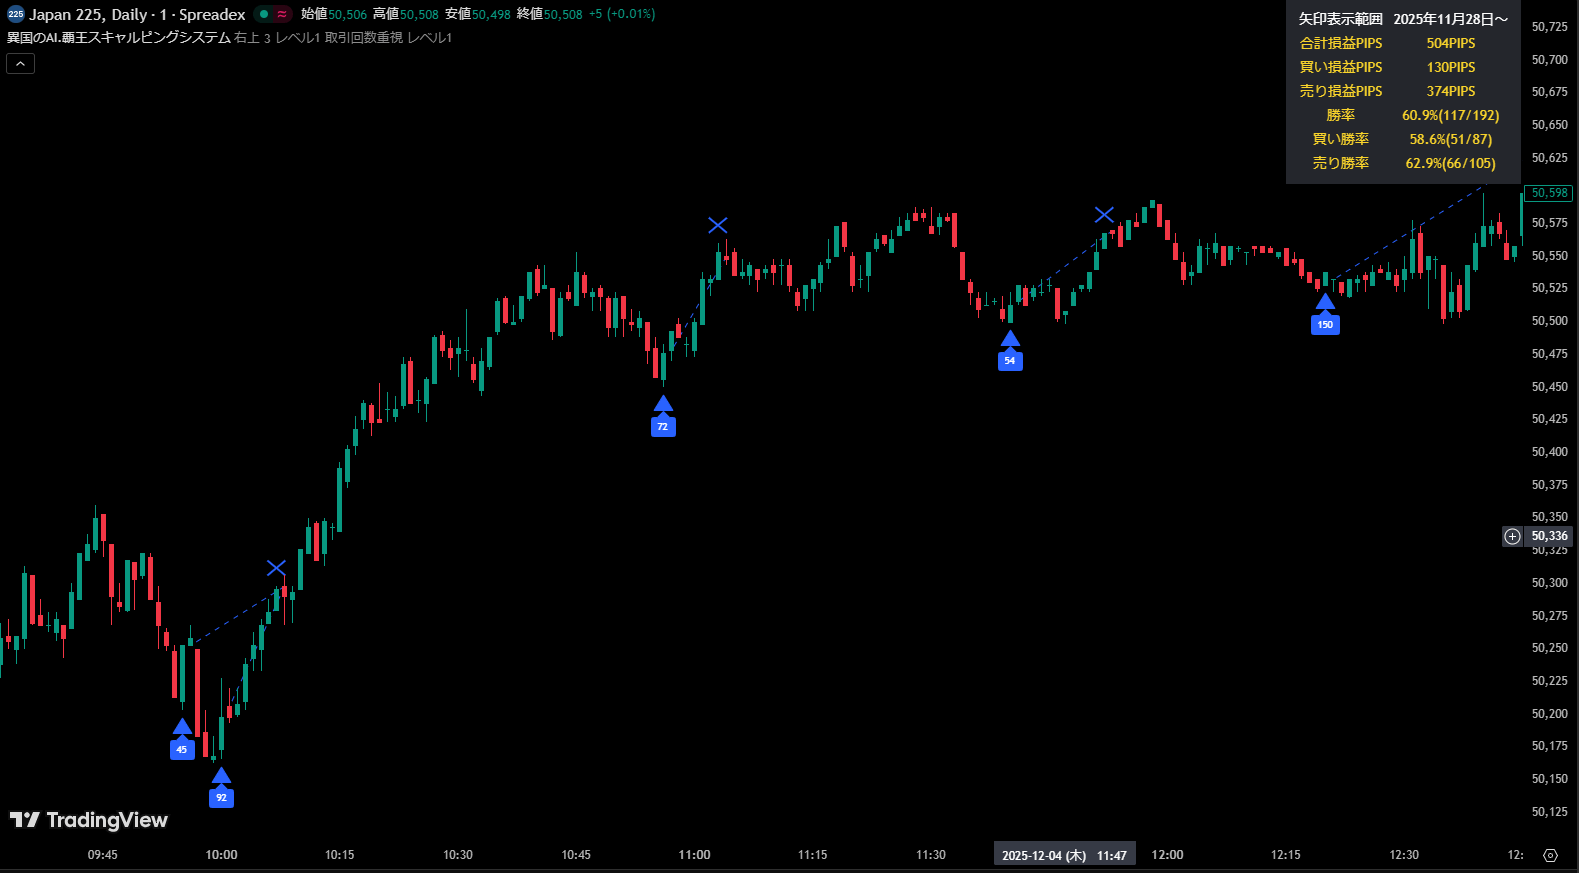
Task: Open the Japan 225, Daily · 1 · Spreadex symbol title
Action: pyautogui.click(x=137, y=15)
